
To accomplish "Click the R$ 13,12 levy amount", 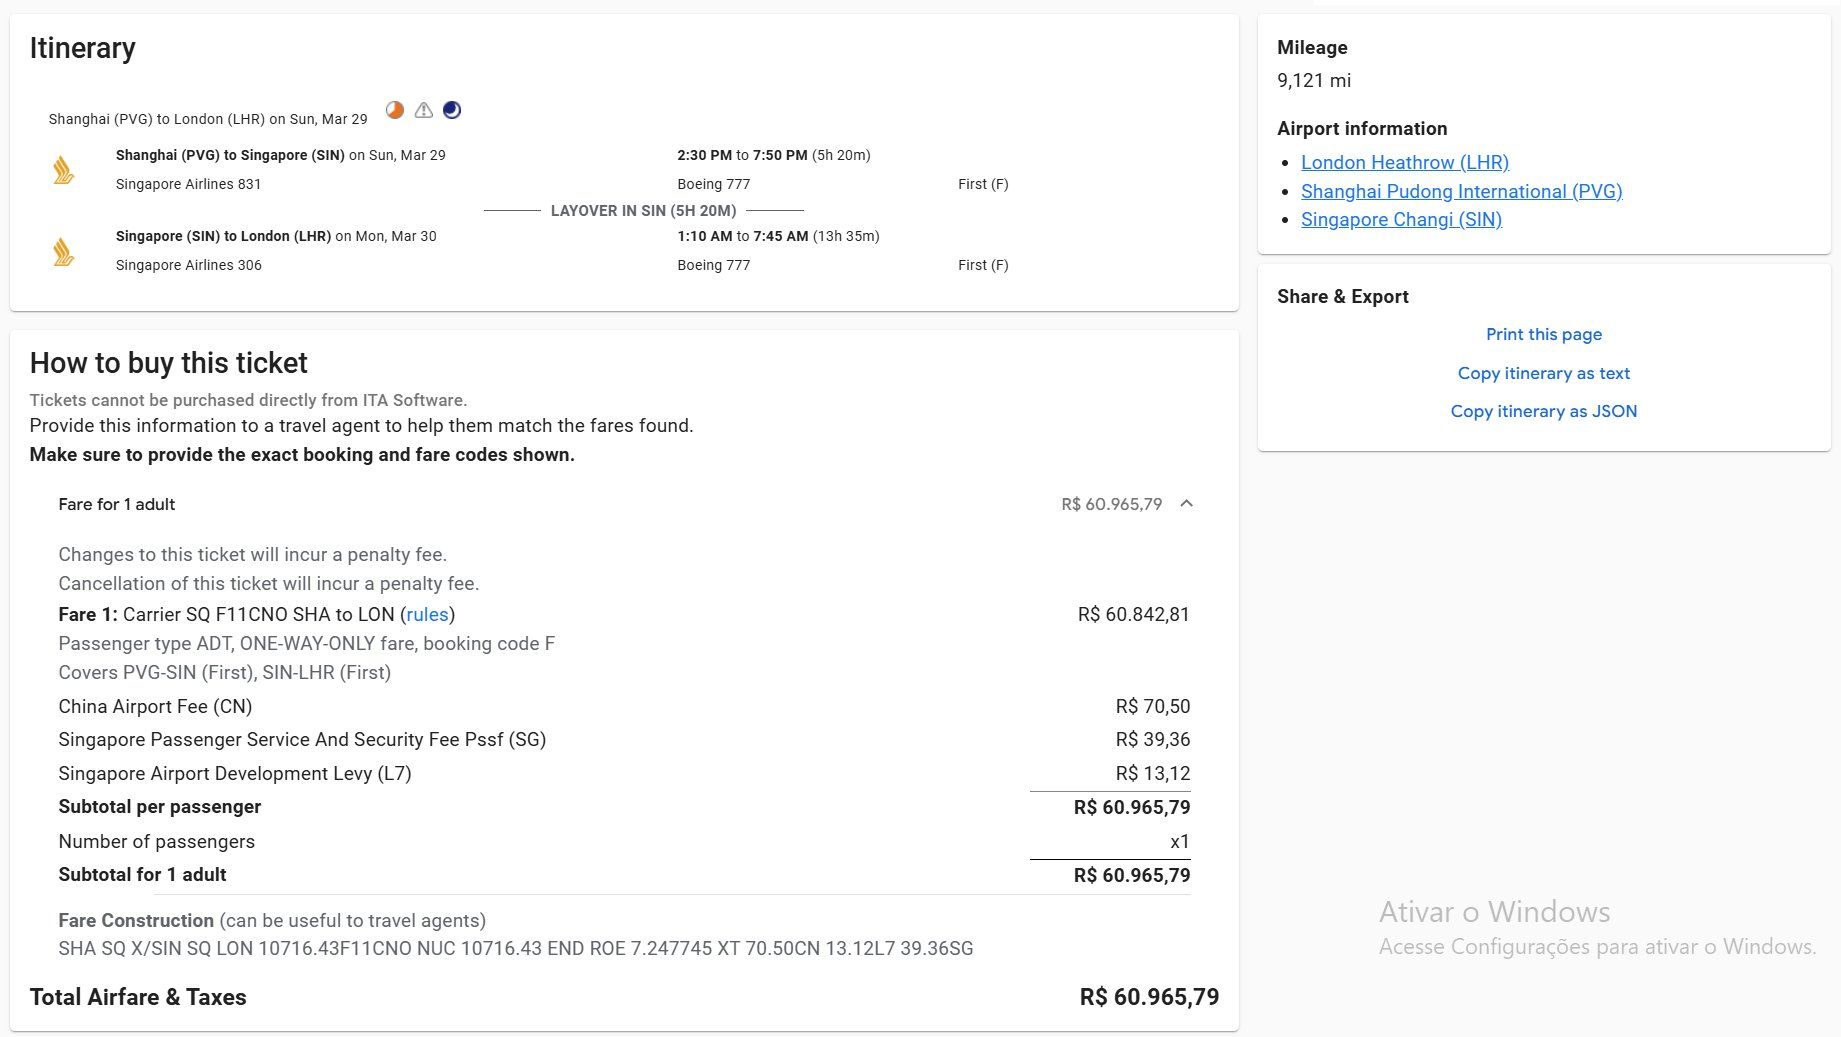I will (x=1152, y=773).
